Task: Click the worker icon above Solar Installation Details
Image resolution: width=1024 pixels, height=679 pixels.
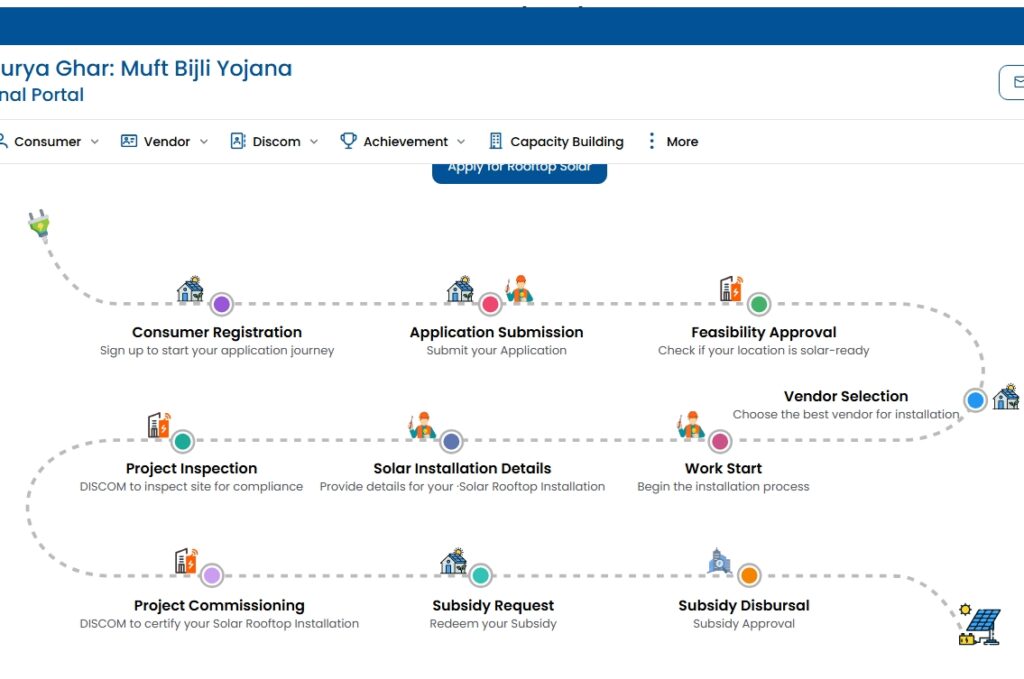Action: [423, 426]
